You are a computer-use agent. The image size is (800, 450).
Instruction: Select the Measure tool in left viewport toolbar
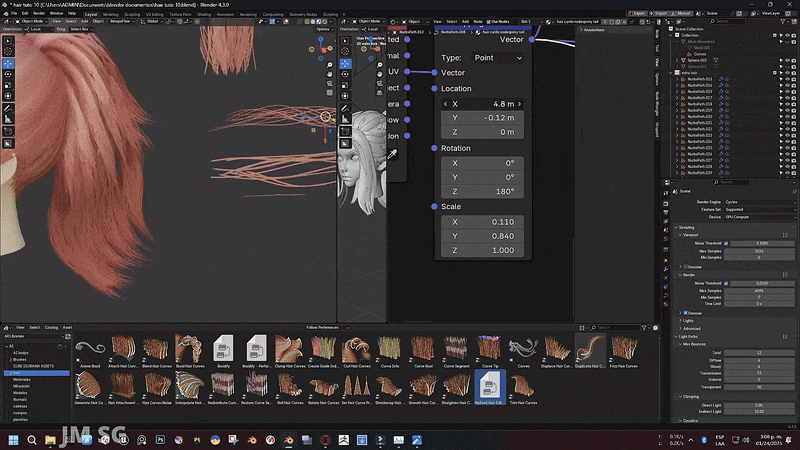(x=8, y=119)
